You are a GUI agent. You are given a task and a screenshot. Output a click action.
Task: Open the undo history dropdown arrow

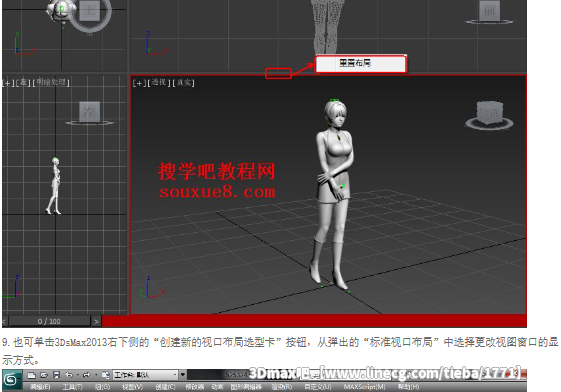coord(78,375)
